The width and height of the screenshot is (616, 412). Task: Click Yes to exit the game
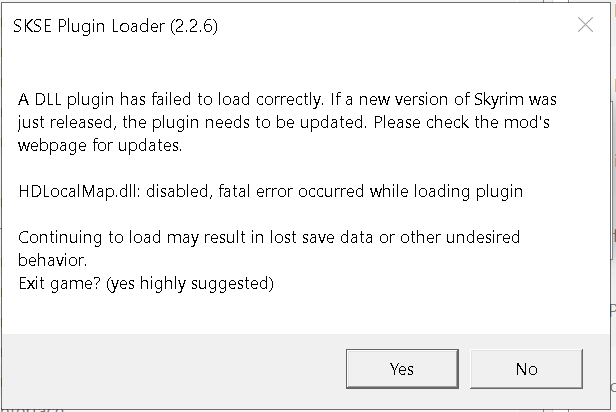(x=401, y=369)
